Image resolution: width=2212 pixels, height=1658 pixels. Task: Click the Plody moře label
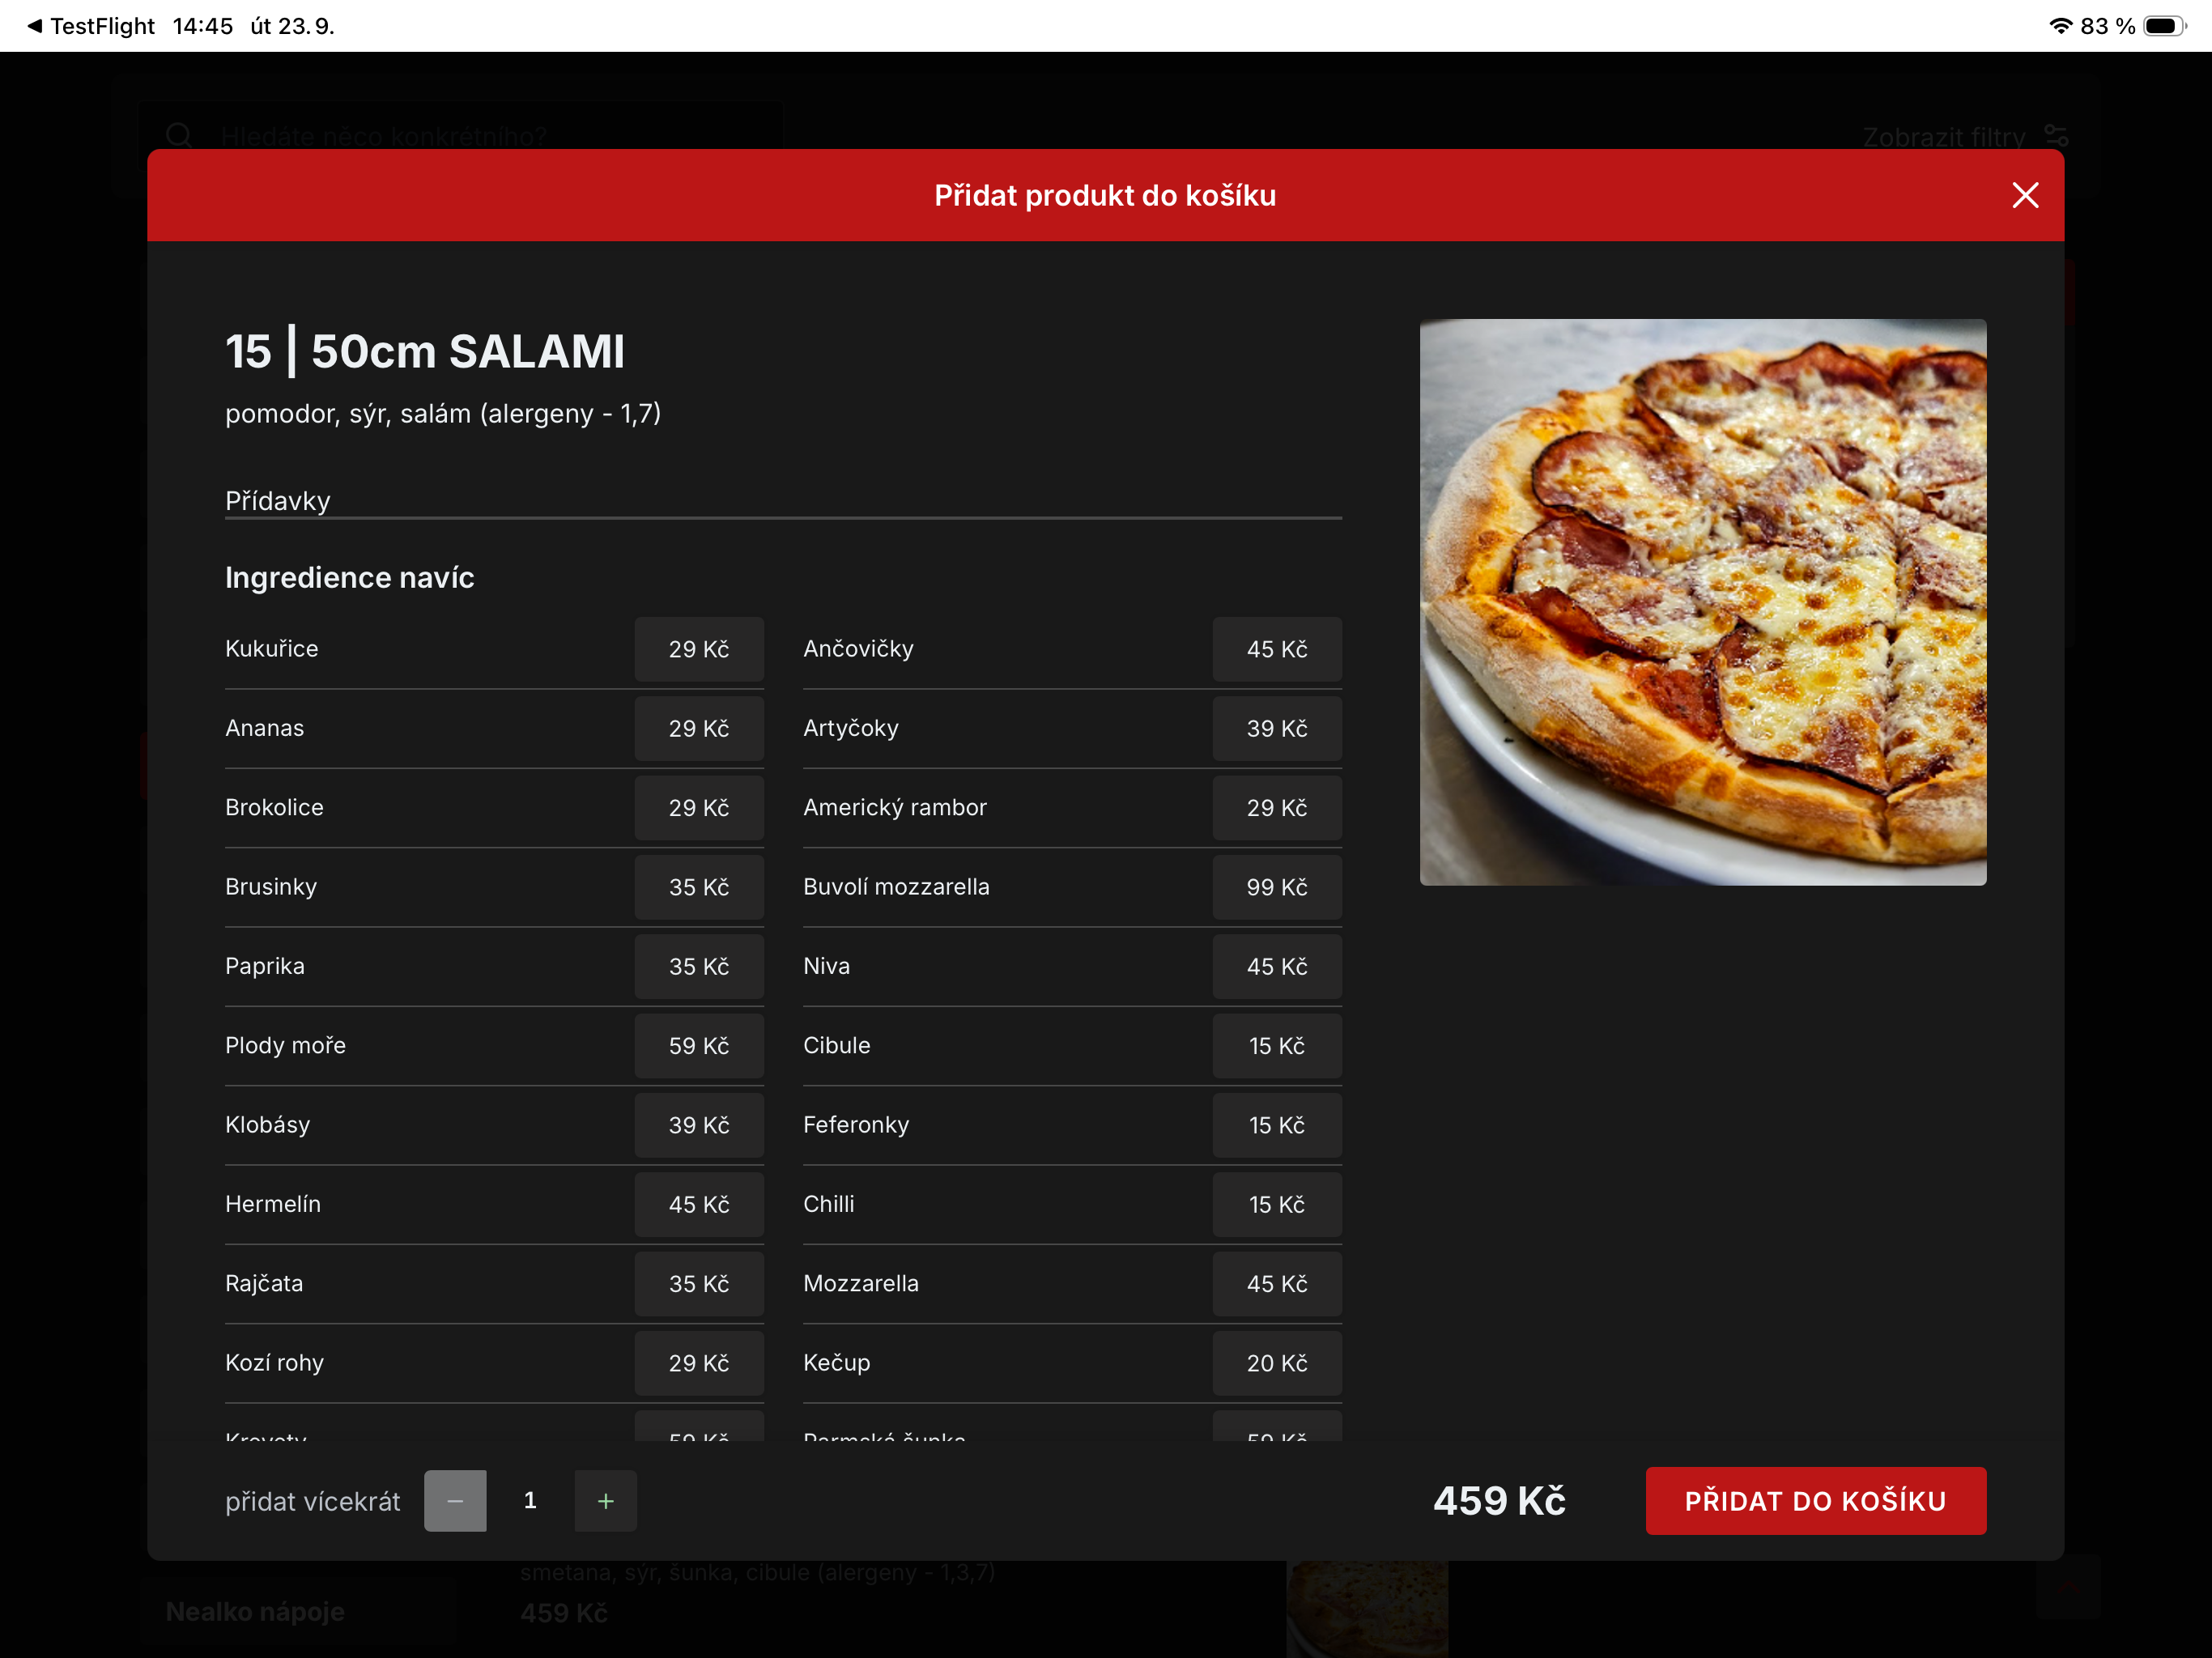(x=285, y=1045)
